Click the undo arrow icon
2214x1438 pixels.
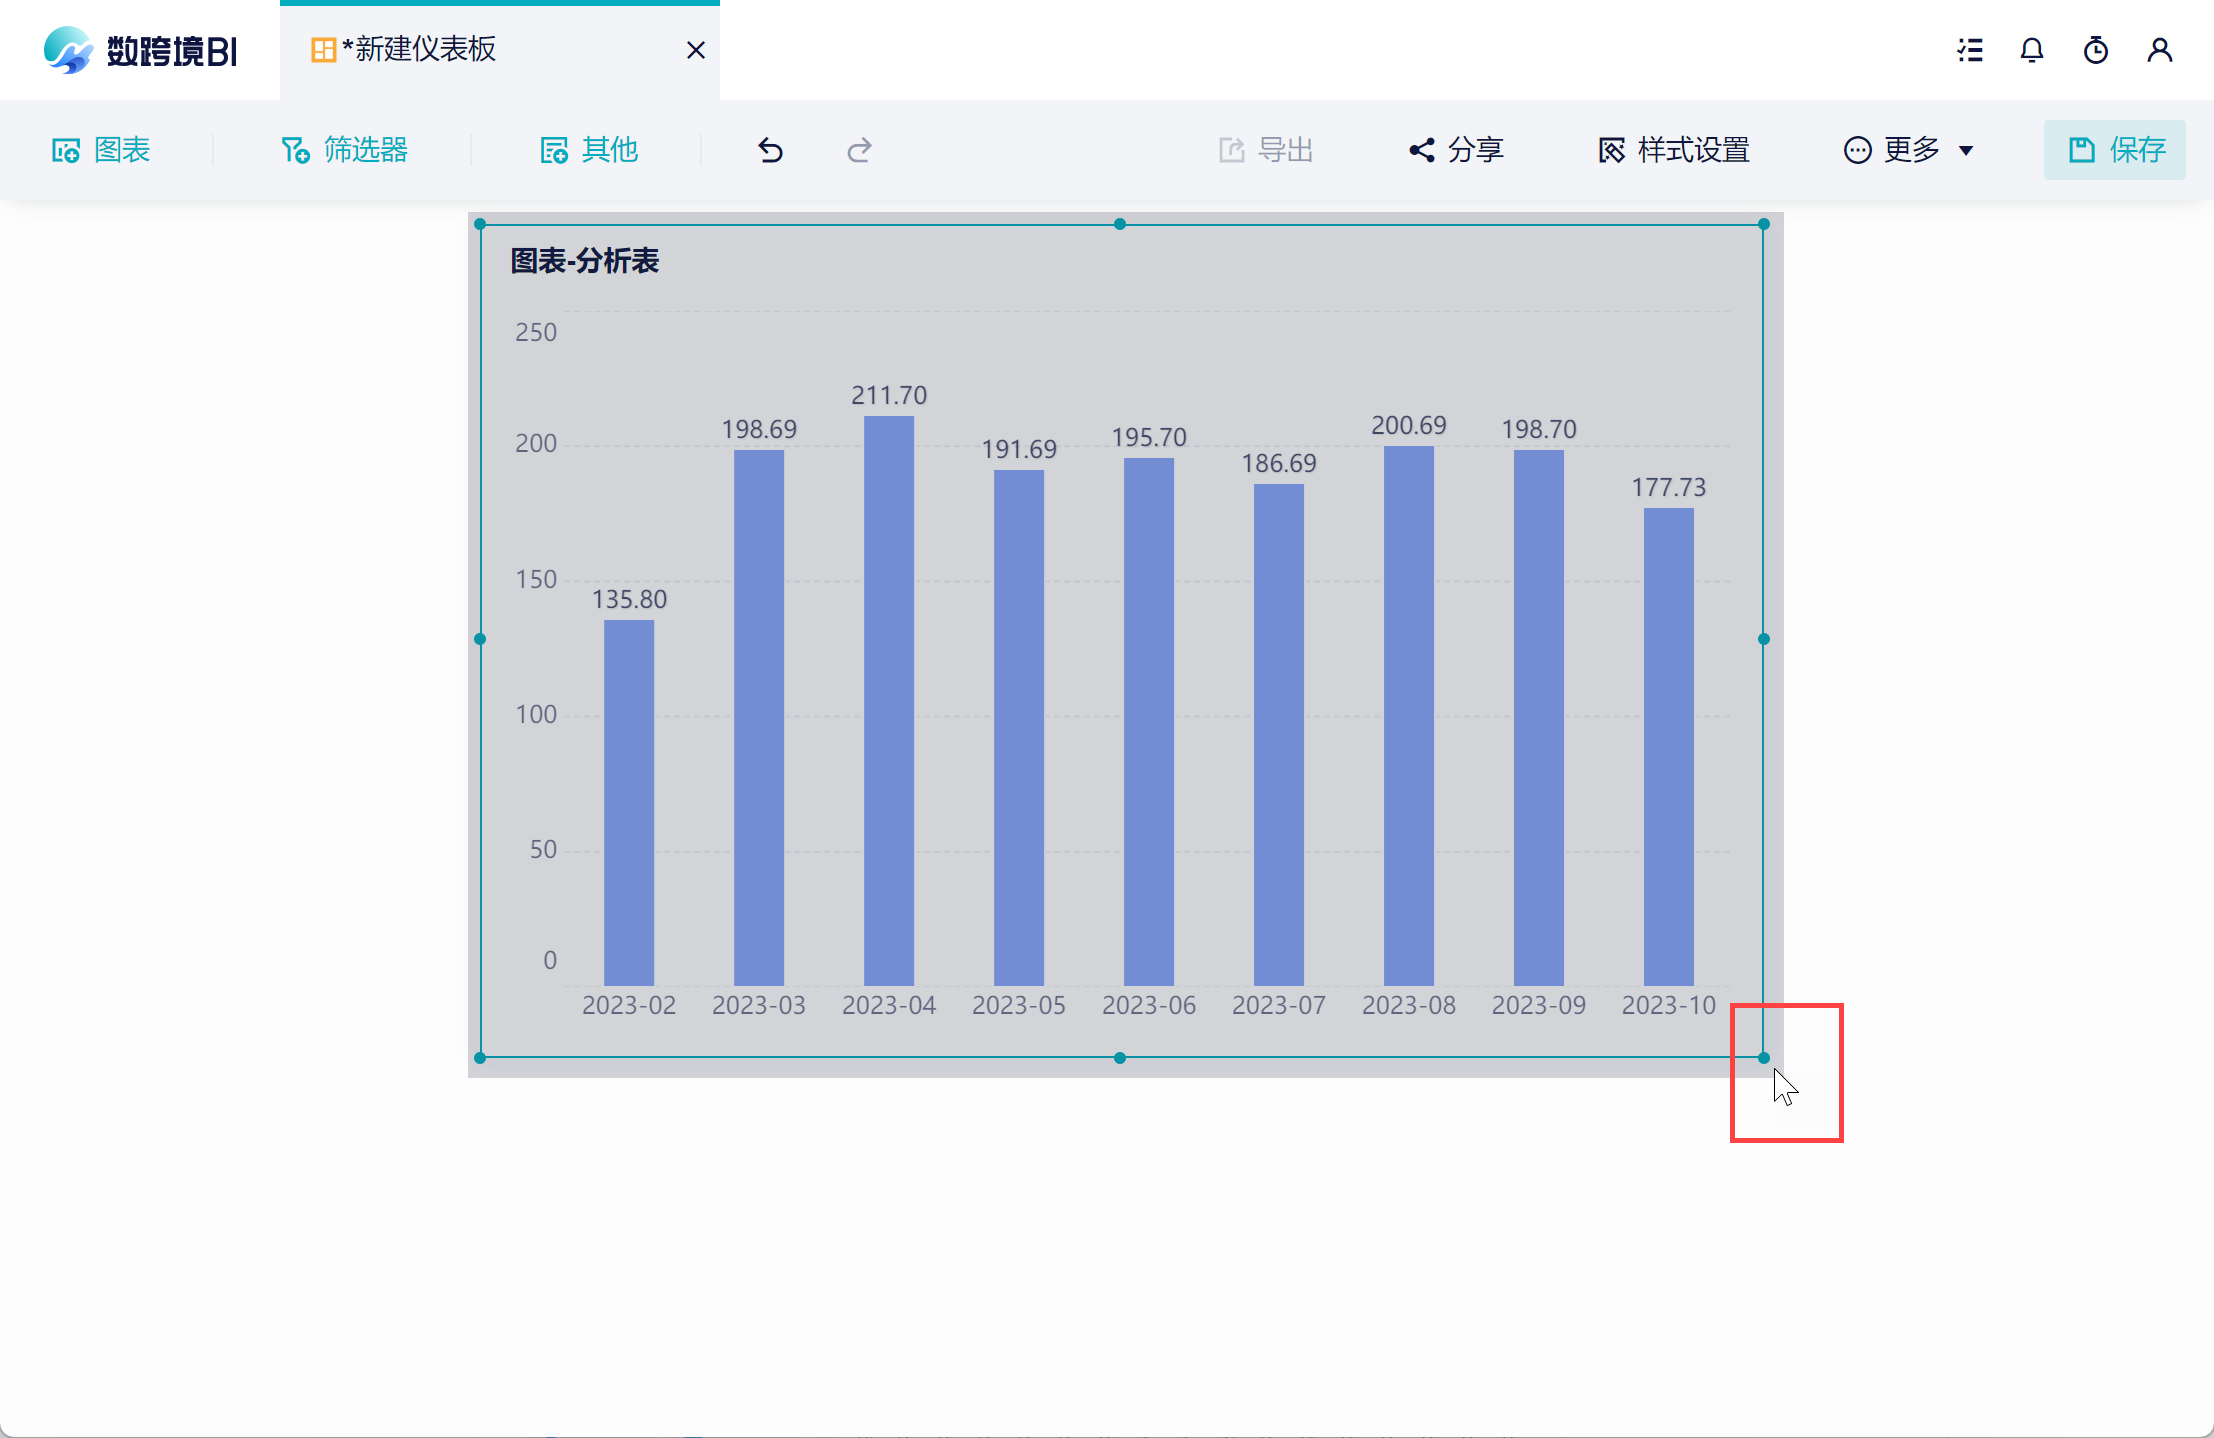coord(770,150)
